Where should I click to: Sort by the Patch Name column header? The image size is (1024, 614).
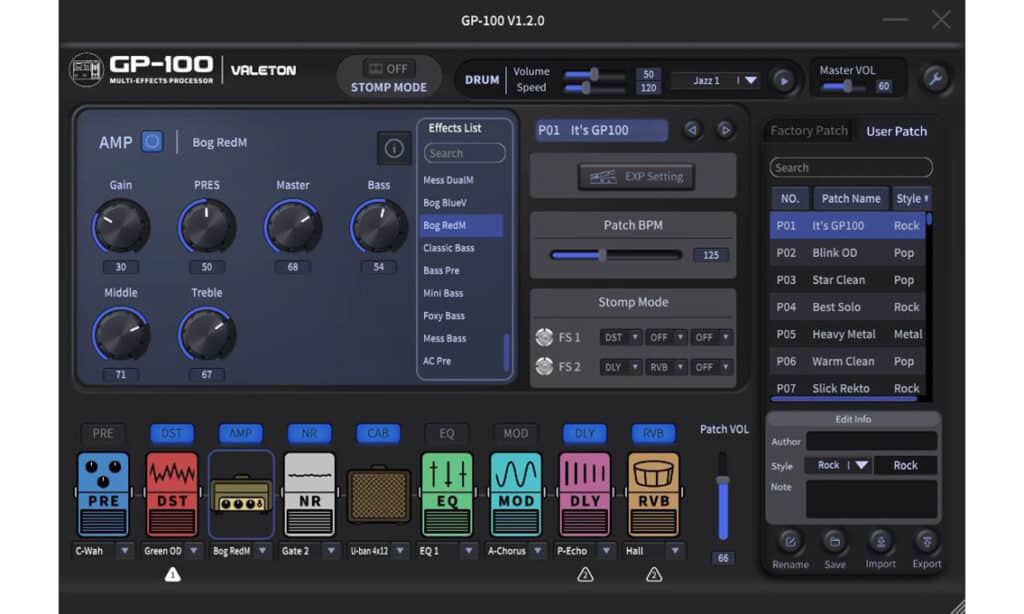[x=850, y=199]
